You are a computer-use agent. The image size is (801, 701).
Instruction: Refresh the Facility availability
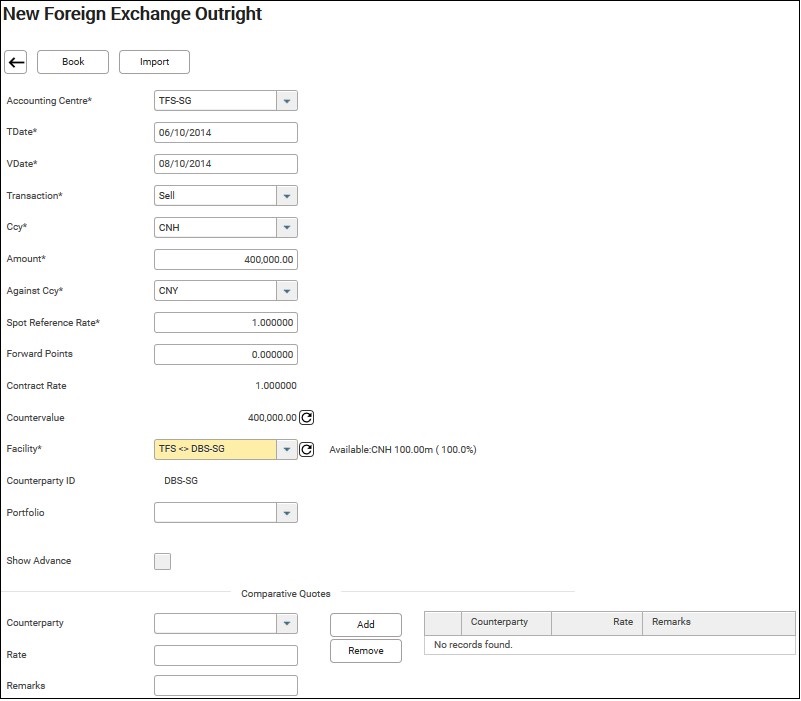tap(306, 450)
